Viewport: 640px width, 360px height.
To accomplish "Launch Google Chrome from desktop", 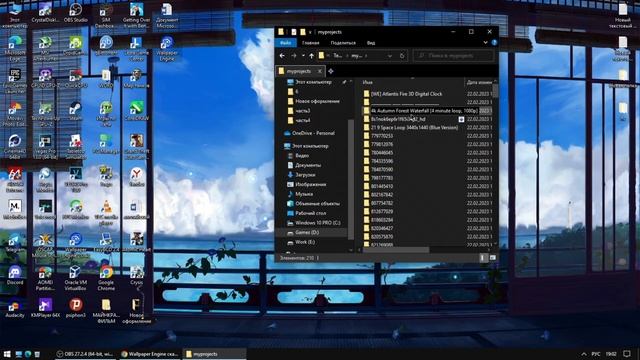I will 106,278.
